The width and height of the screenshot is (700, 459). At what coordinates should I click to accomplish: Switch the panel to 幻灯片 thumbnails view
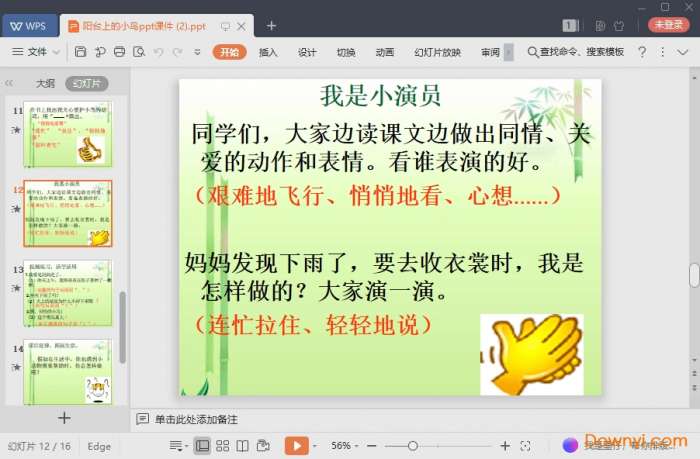(x=87, y=83)
